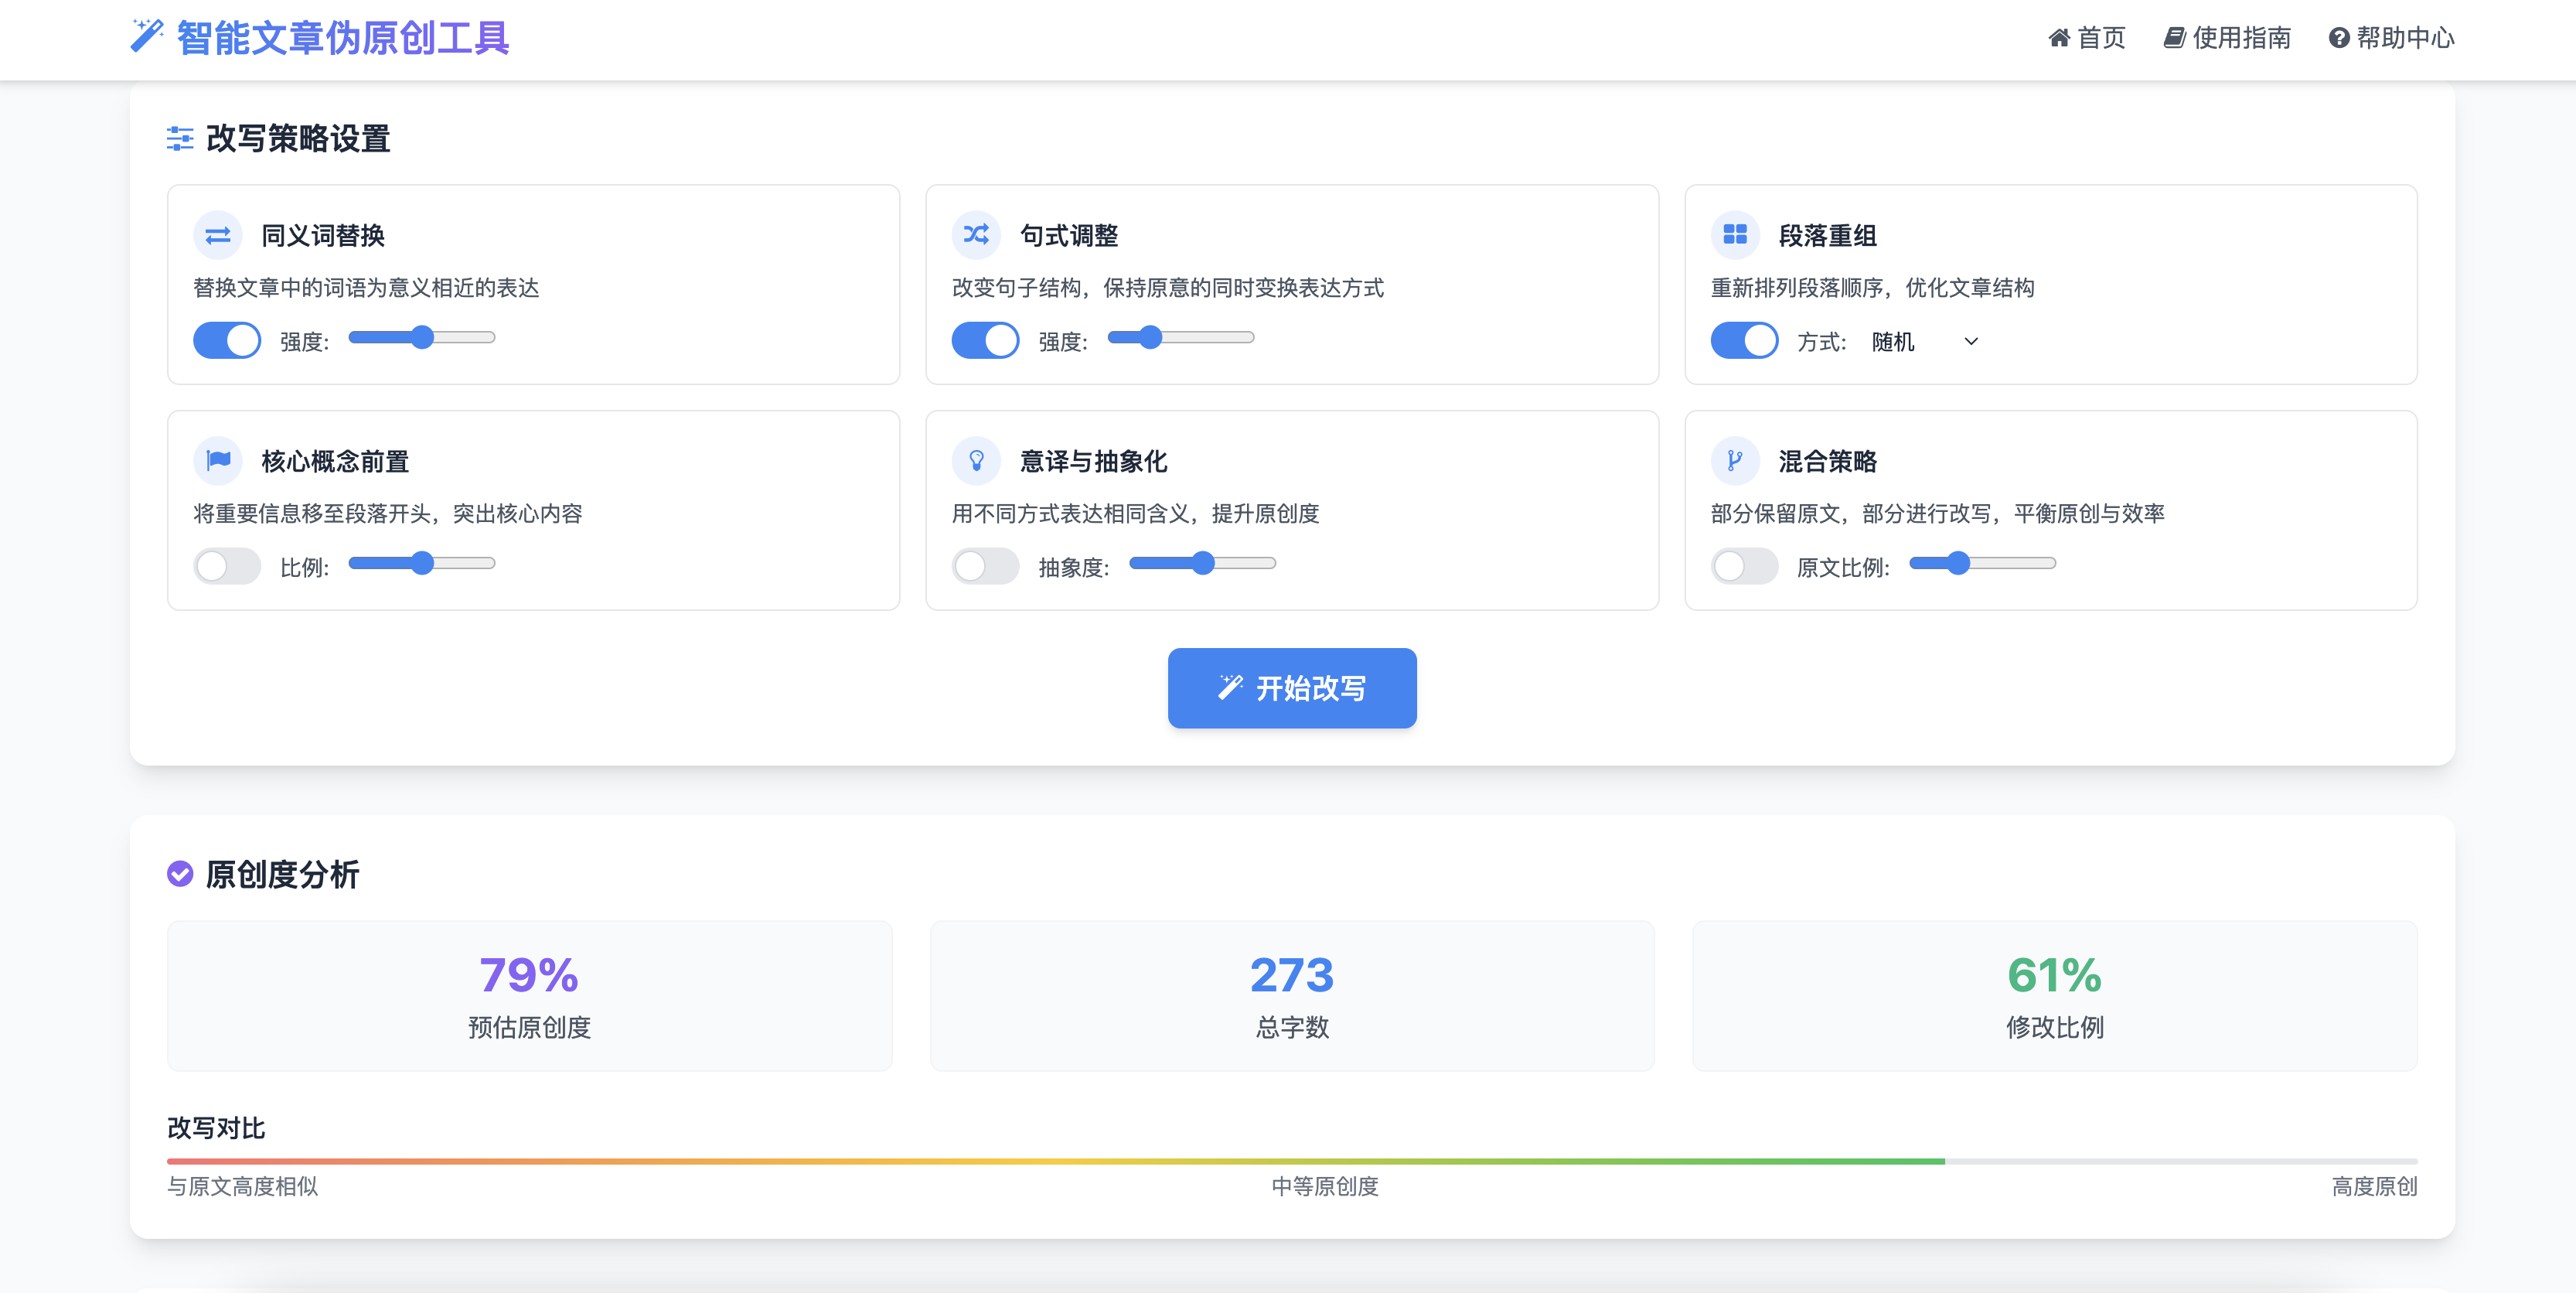Disable the 同义词替换 toggle
Screen dimensions: 2576x1293
pyautogui.click(x=227, y=341)
